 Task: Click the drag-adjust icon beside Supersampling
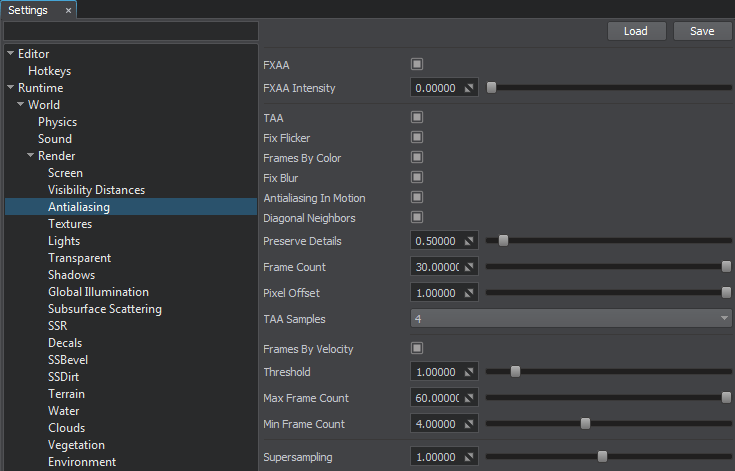[x=470, y=457]
